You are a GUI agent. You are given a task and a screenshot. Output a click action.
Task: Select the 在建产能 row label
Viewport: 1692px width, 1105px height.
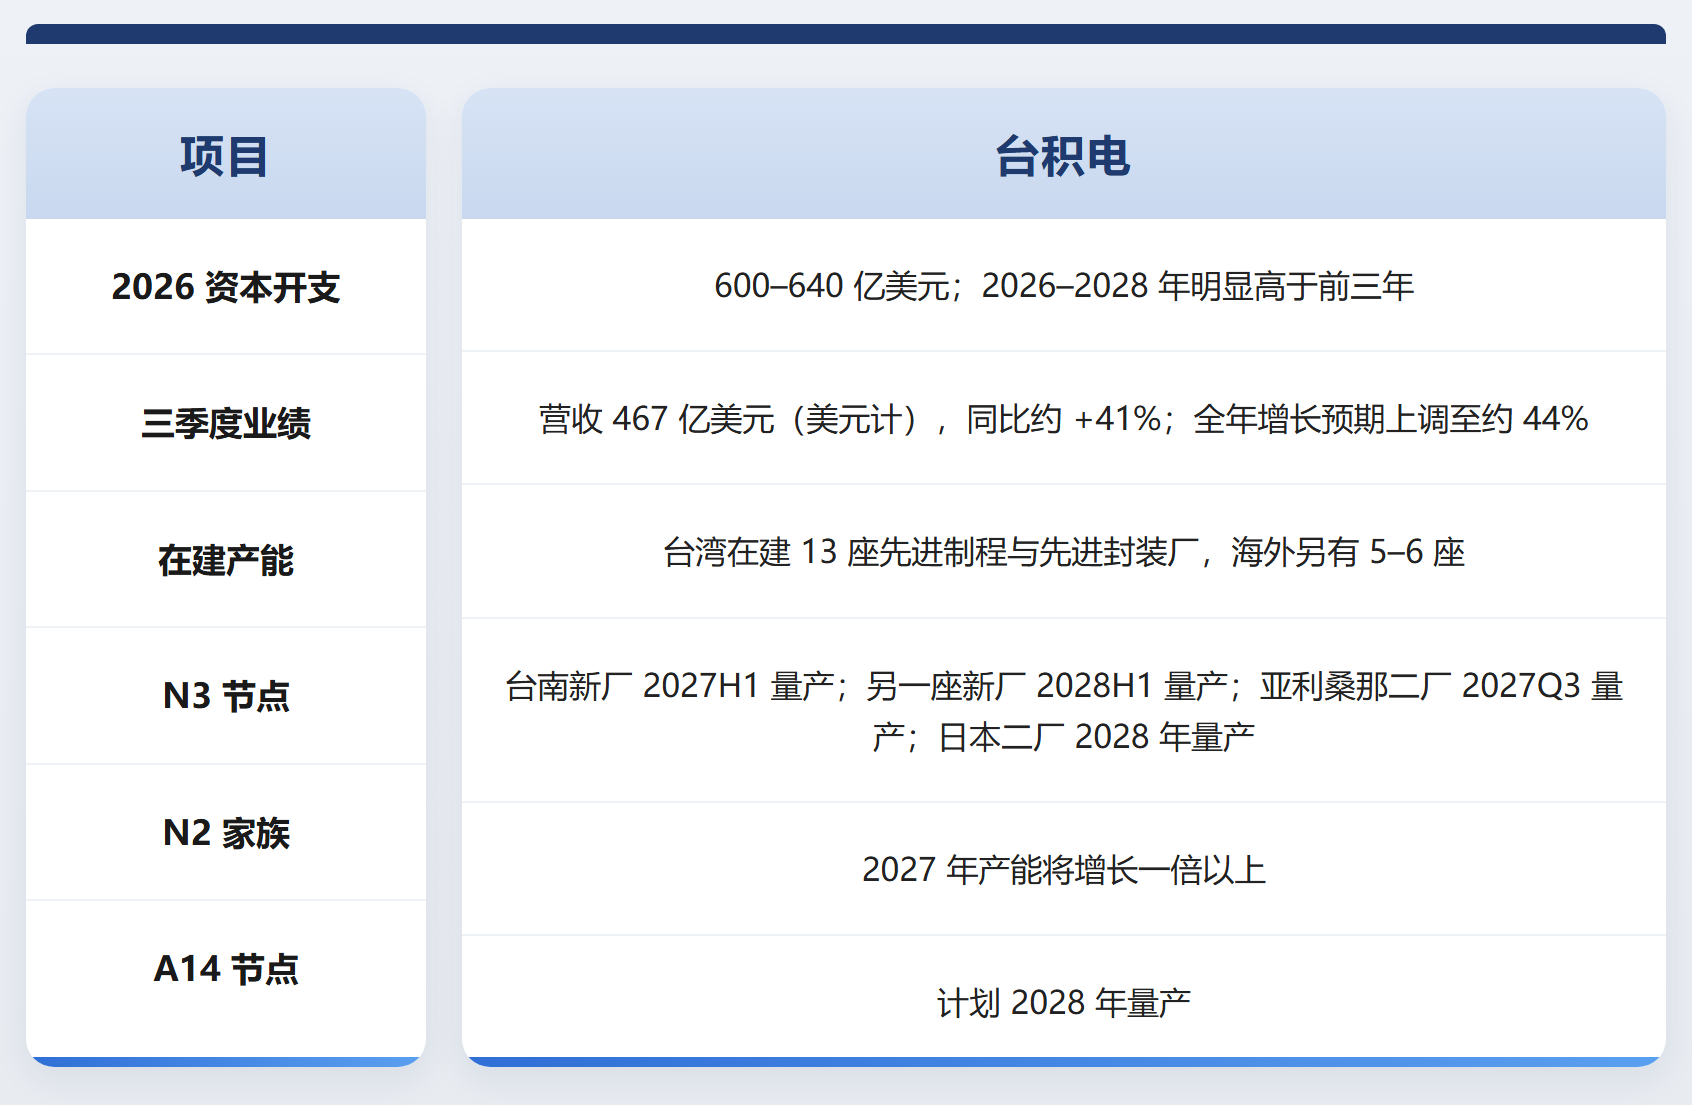225,560
